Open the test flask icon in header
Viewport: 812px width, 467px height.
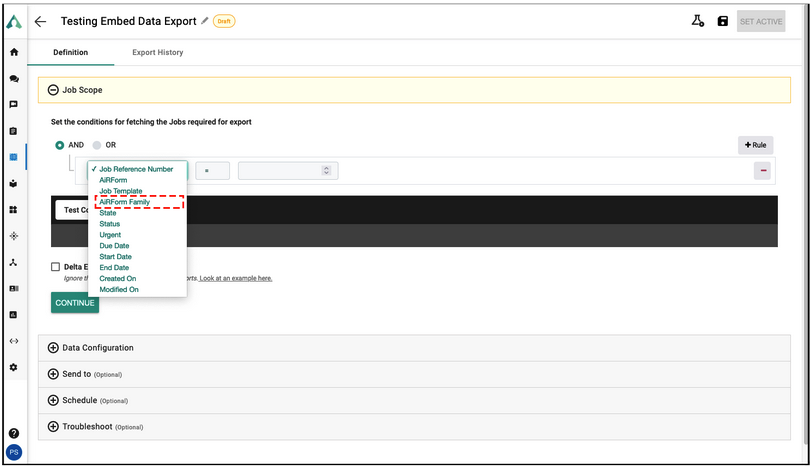click(698, 21)
